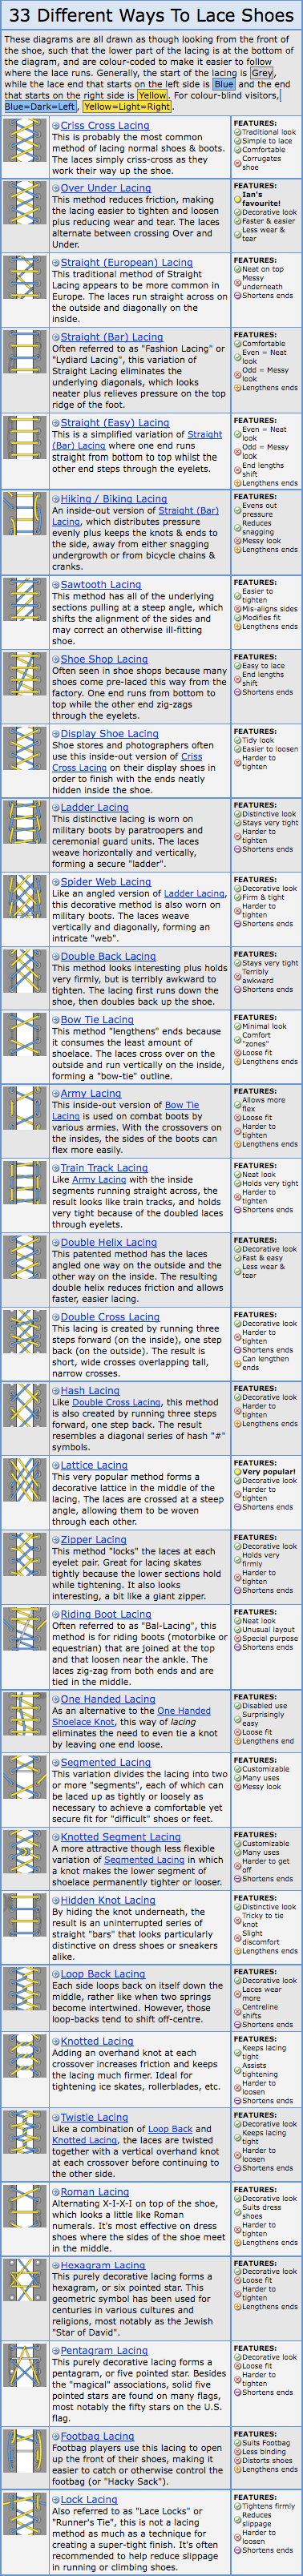Open the Riding Boot Lacing link
303x2576 pixels.
(x=106, y=1615)
